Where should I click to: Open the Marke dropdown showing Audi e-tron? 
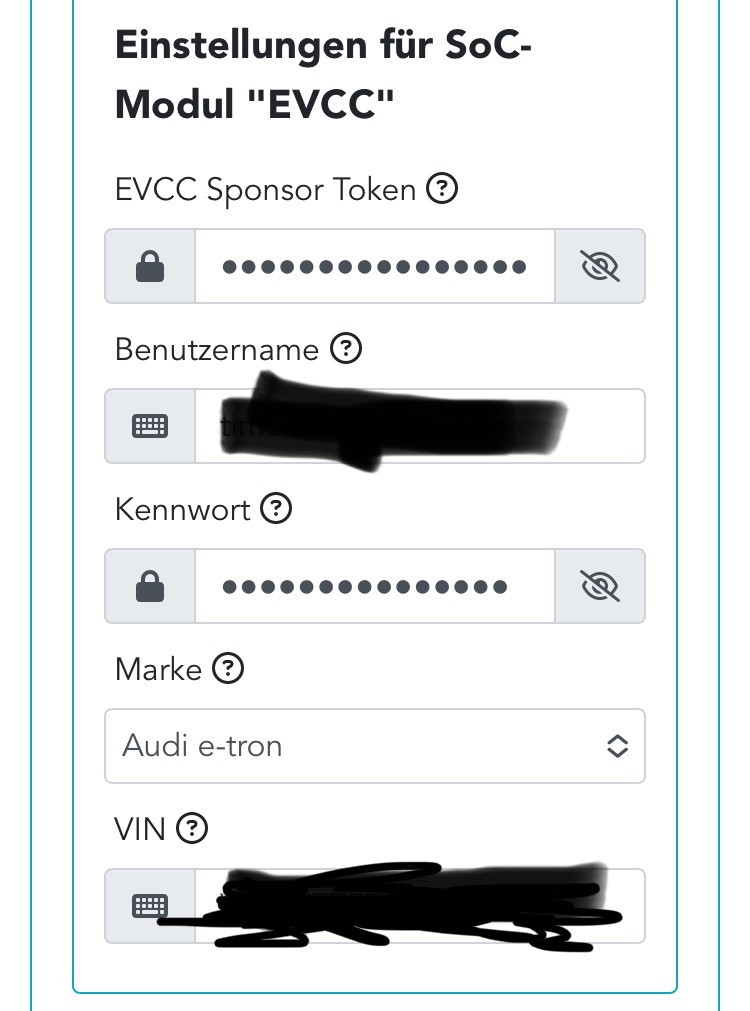point(360,746)
